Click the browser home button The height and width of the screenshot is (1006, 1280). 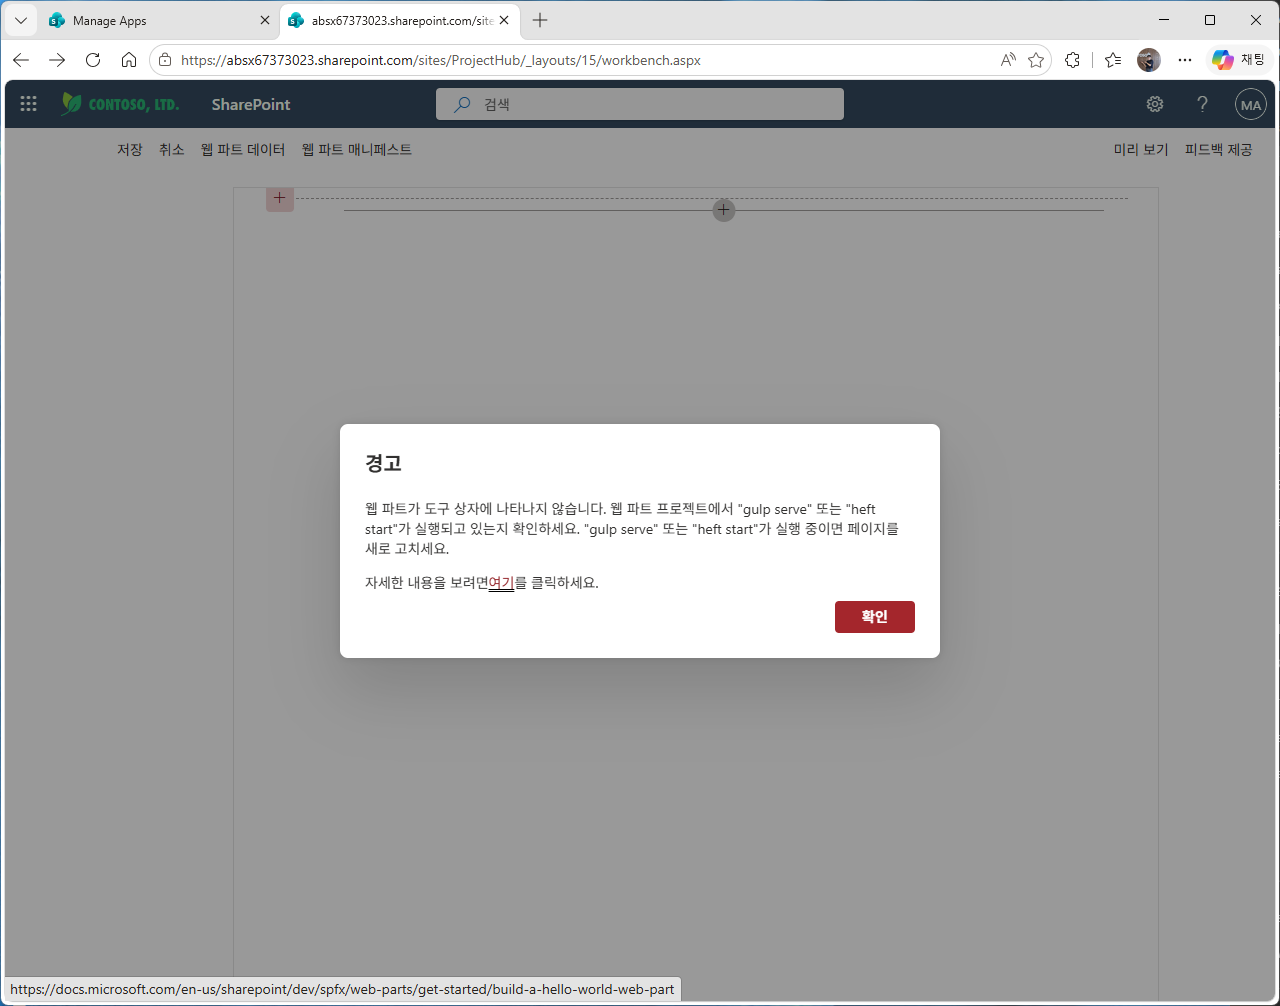[129, 60]
